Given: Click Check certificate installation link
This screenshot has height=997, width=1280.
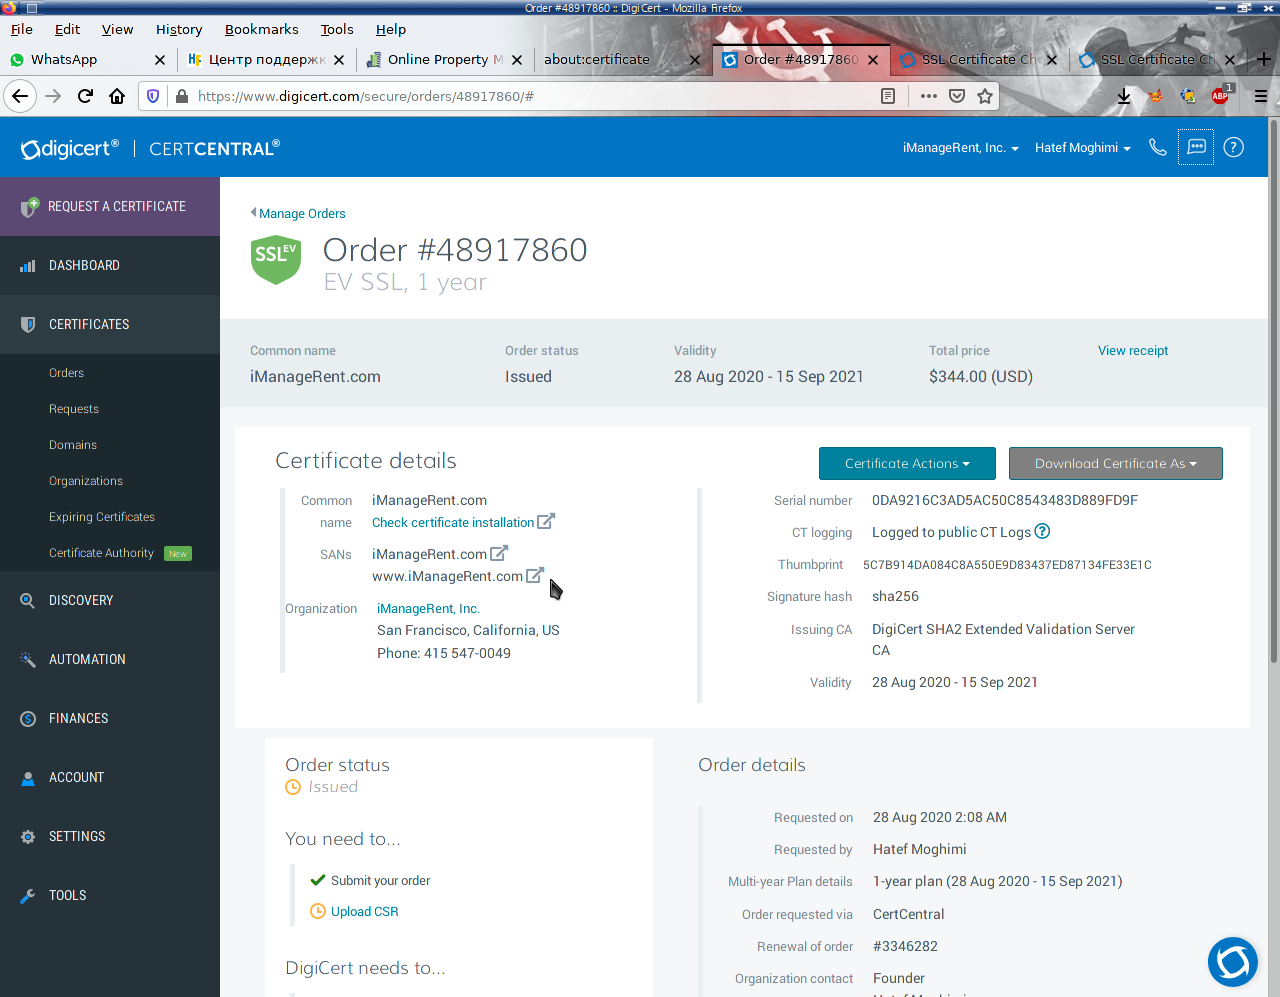Looking at the screenshot, I should click(x=453, y=522).
